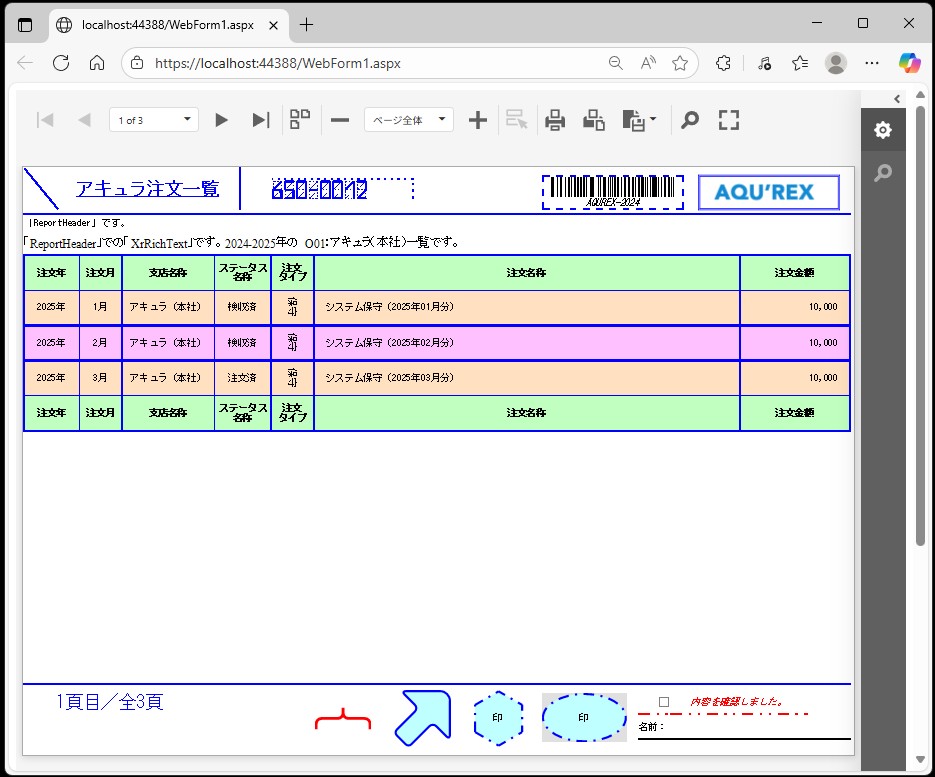Click the browser address bar URL
This screenshot has height=777, width=935.
point(278,63)
